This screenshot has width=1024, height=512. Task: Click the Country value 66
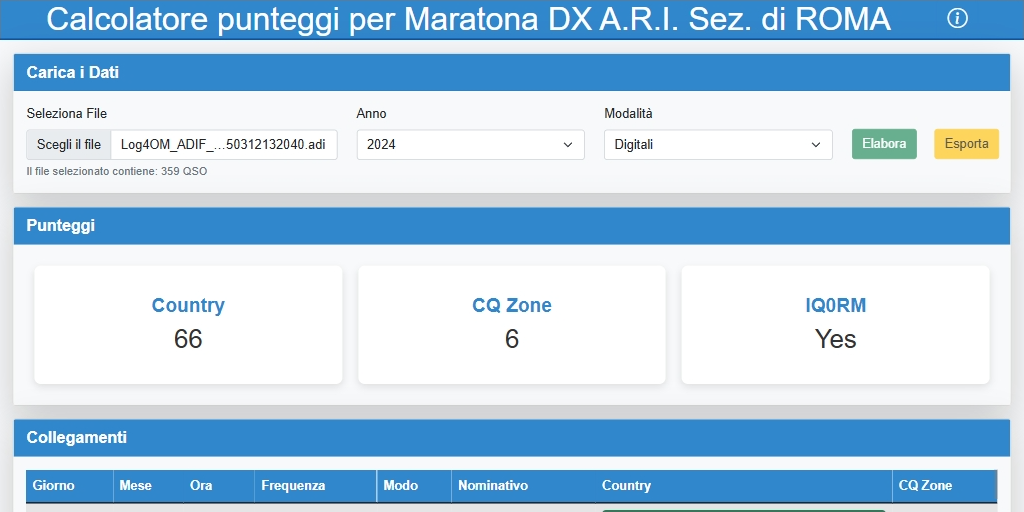click(188, 339)
